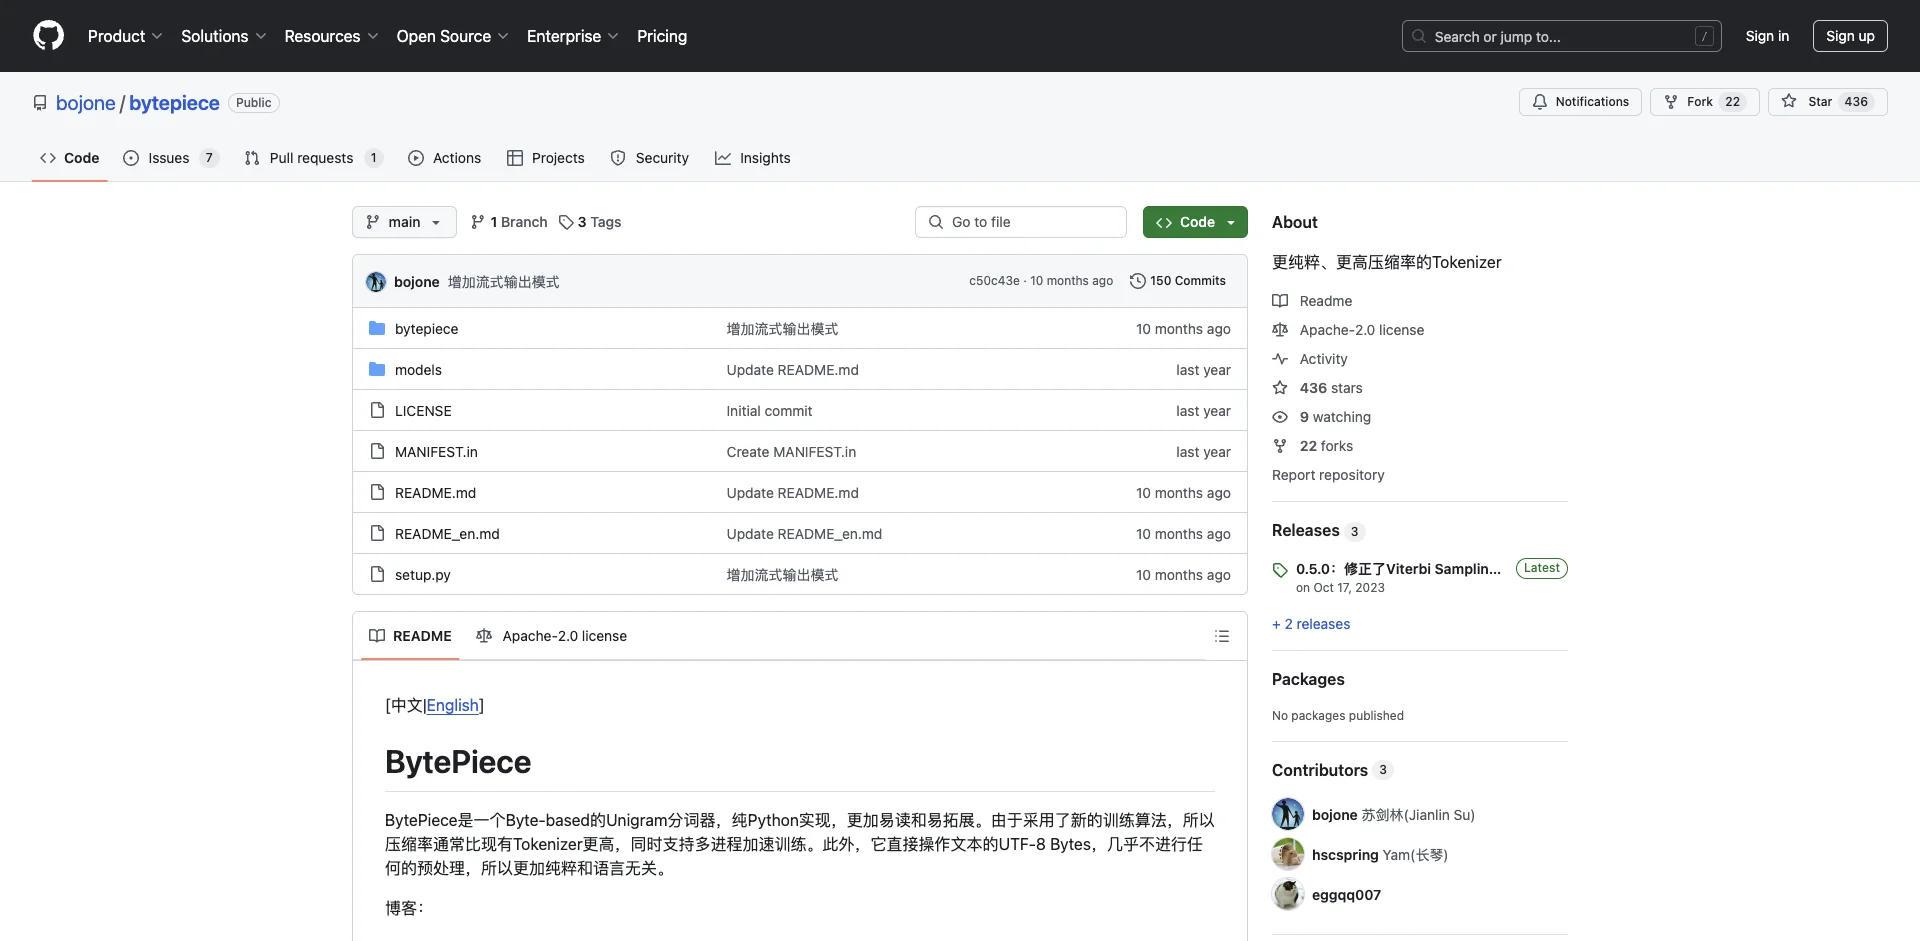
Task: Click the Go to file search field
Action: [x=1021, y=222]
